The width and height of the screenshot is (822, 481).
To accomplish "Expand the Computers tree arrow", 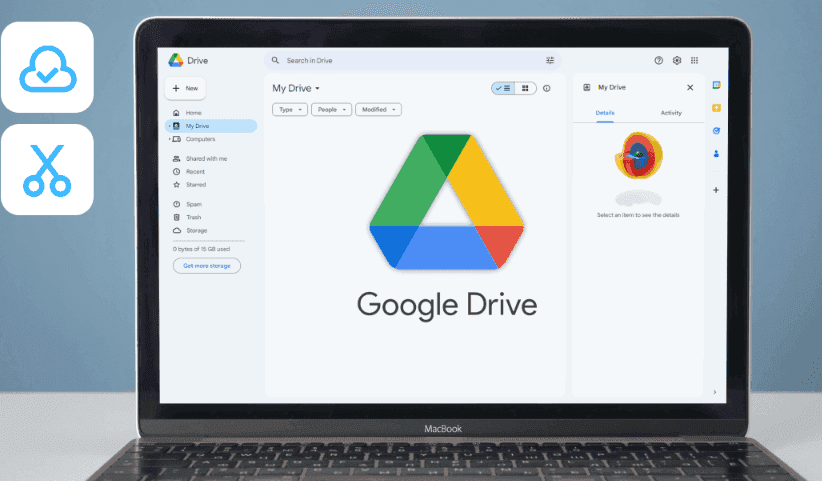I will point(169,139).
